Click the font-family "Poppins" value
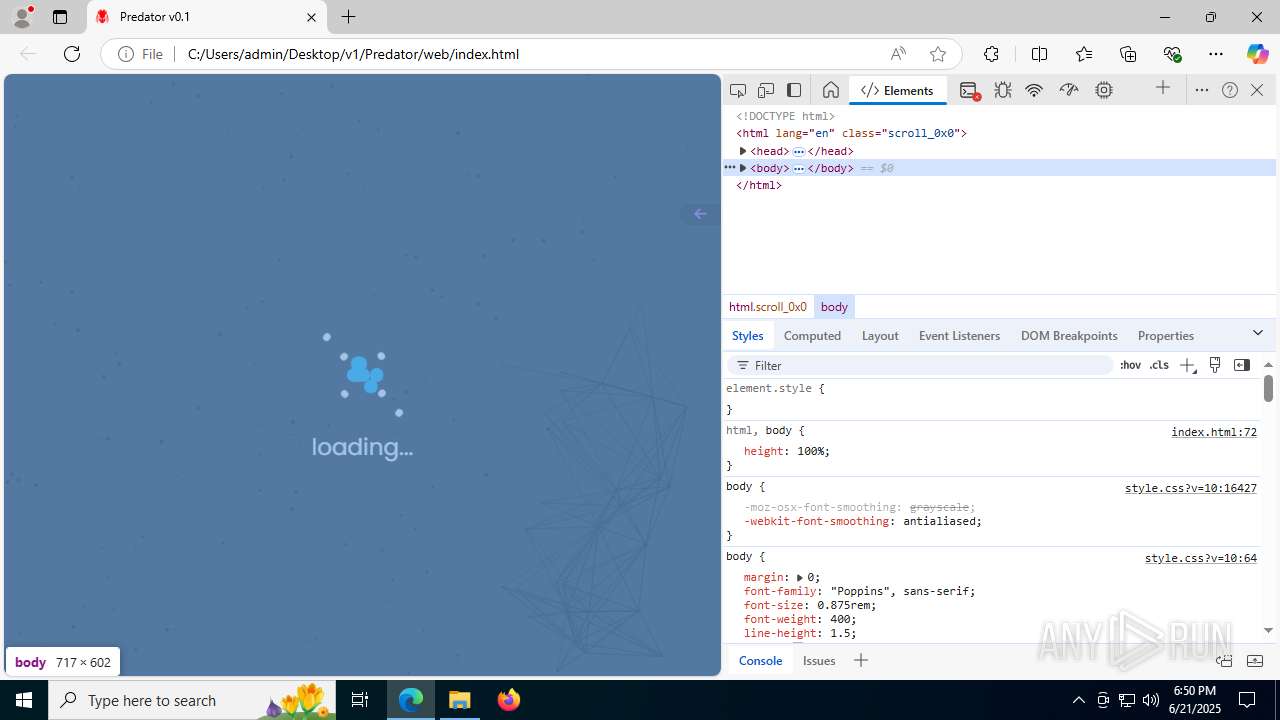Screen dimensions: 1280x720 tap(900, 591)
